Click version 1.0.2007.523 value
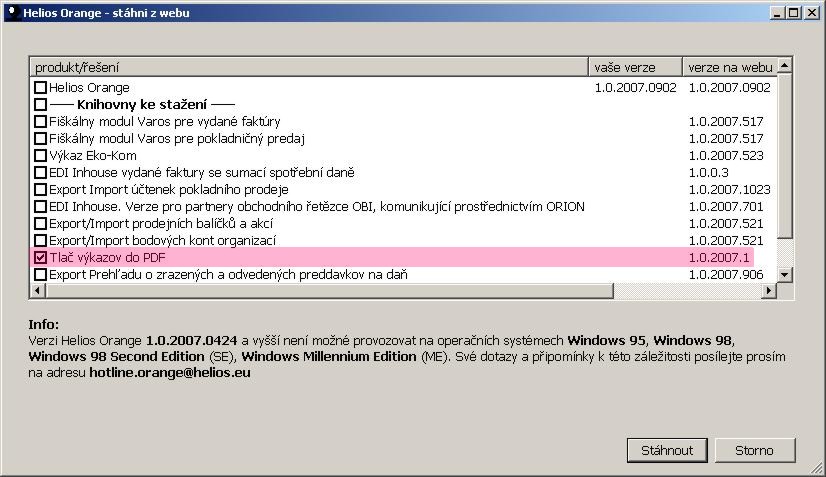The width and height of the screenshot is (826, 477). tap(726, 155)
